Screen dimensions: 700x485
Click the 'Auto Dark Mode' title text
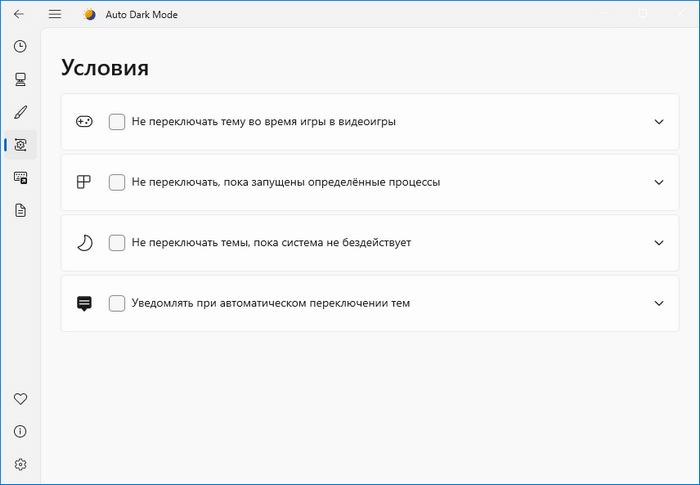coord(142,15)
